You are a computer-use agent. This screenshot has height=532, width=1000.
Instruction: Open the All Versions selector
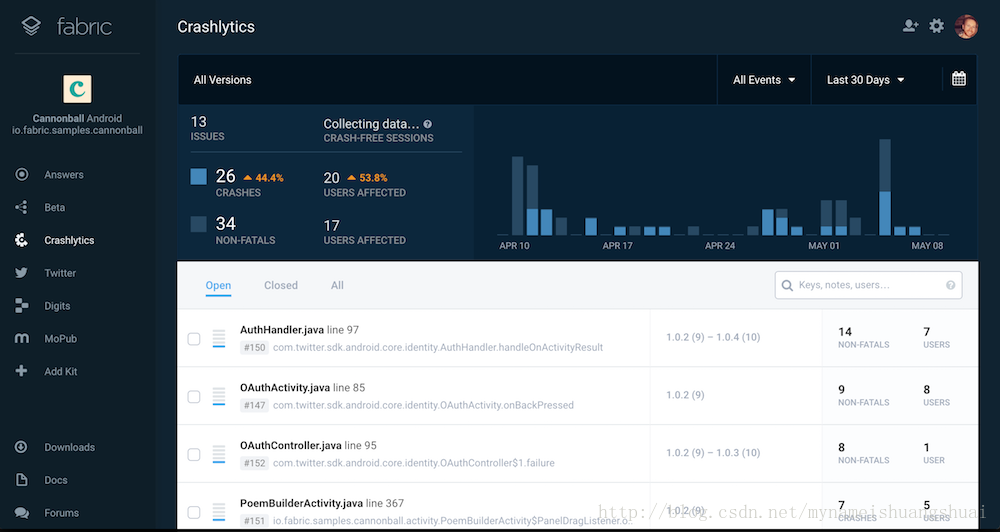tap(223, 80)
